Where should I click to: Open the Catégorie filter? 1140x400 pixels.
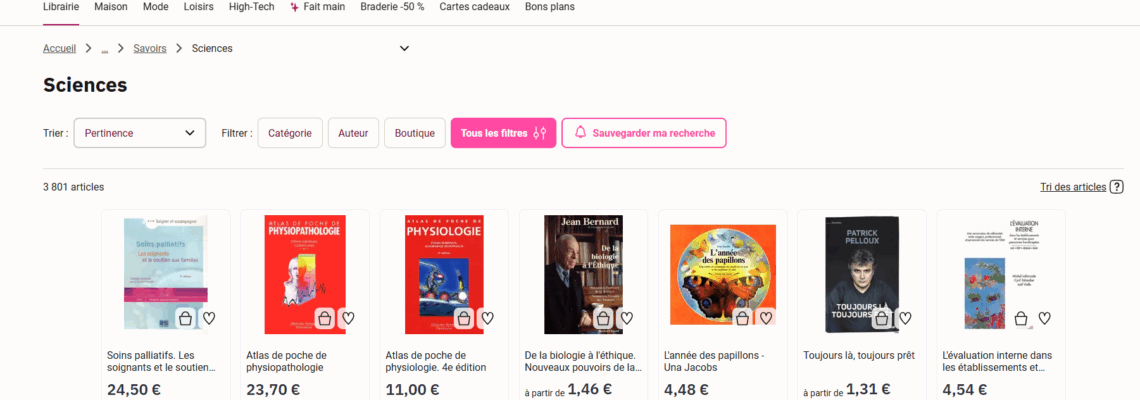[290, 133]
